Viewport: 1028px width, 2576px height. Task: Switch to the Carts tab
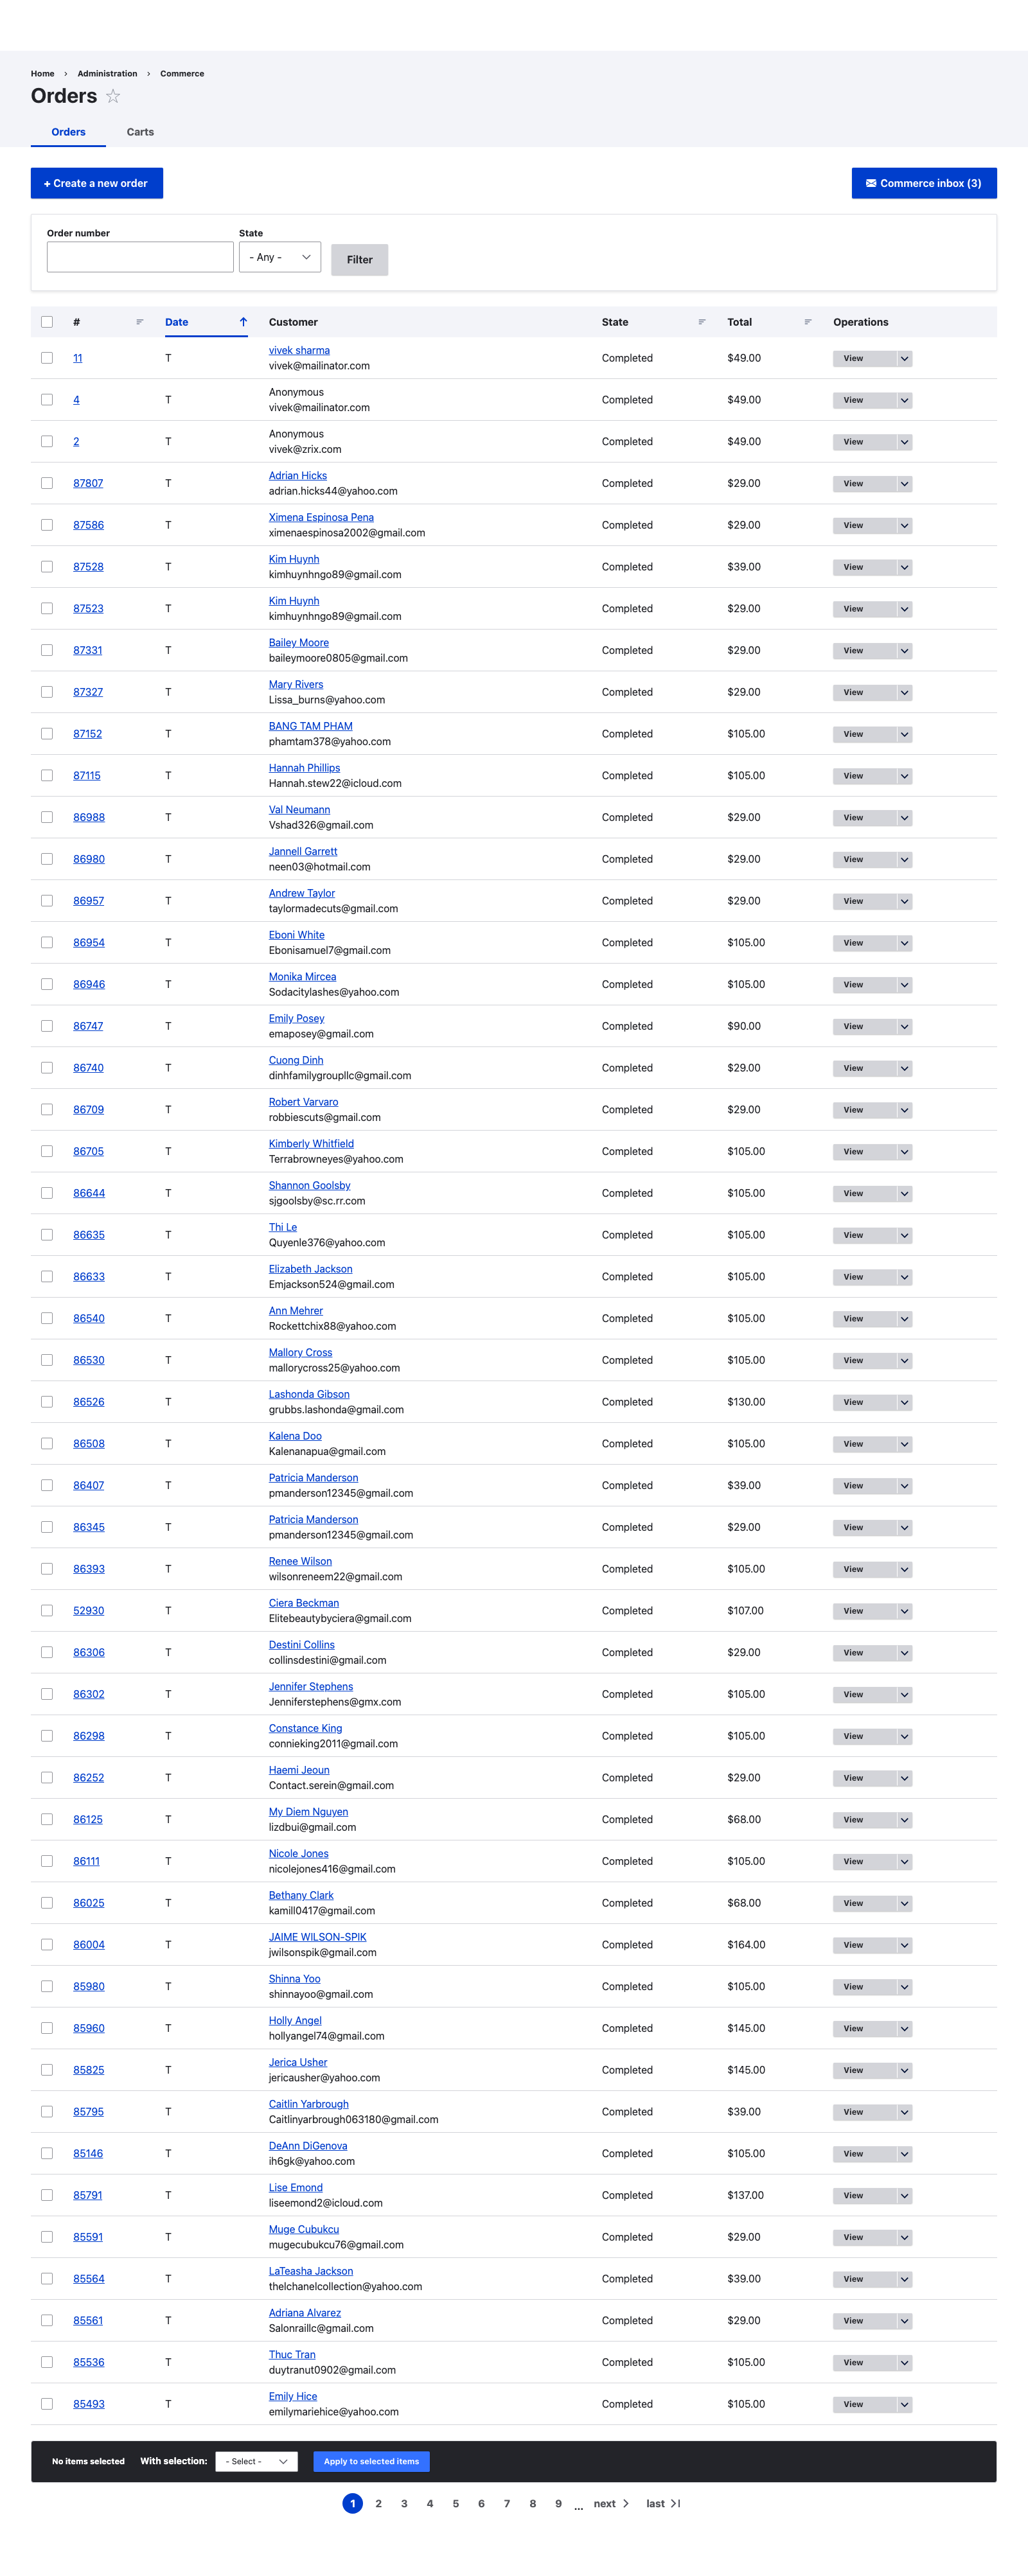coord(140,132)
